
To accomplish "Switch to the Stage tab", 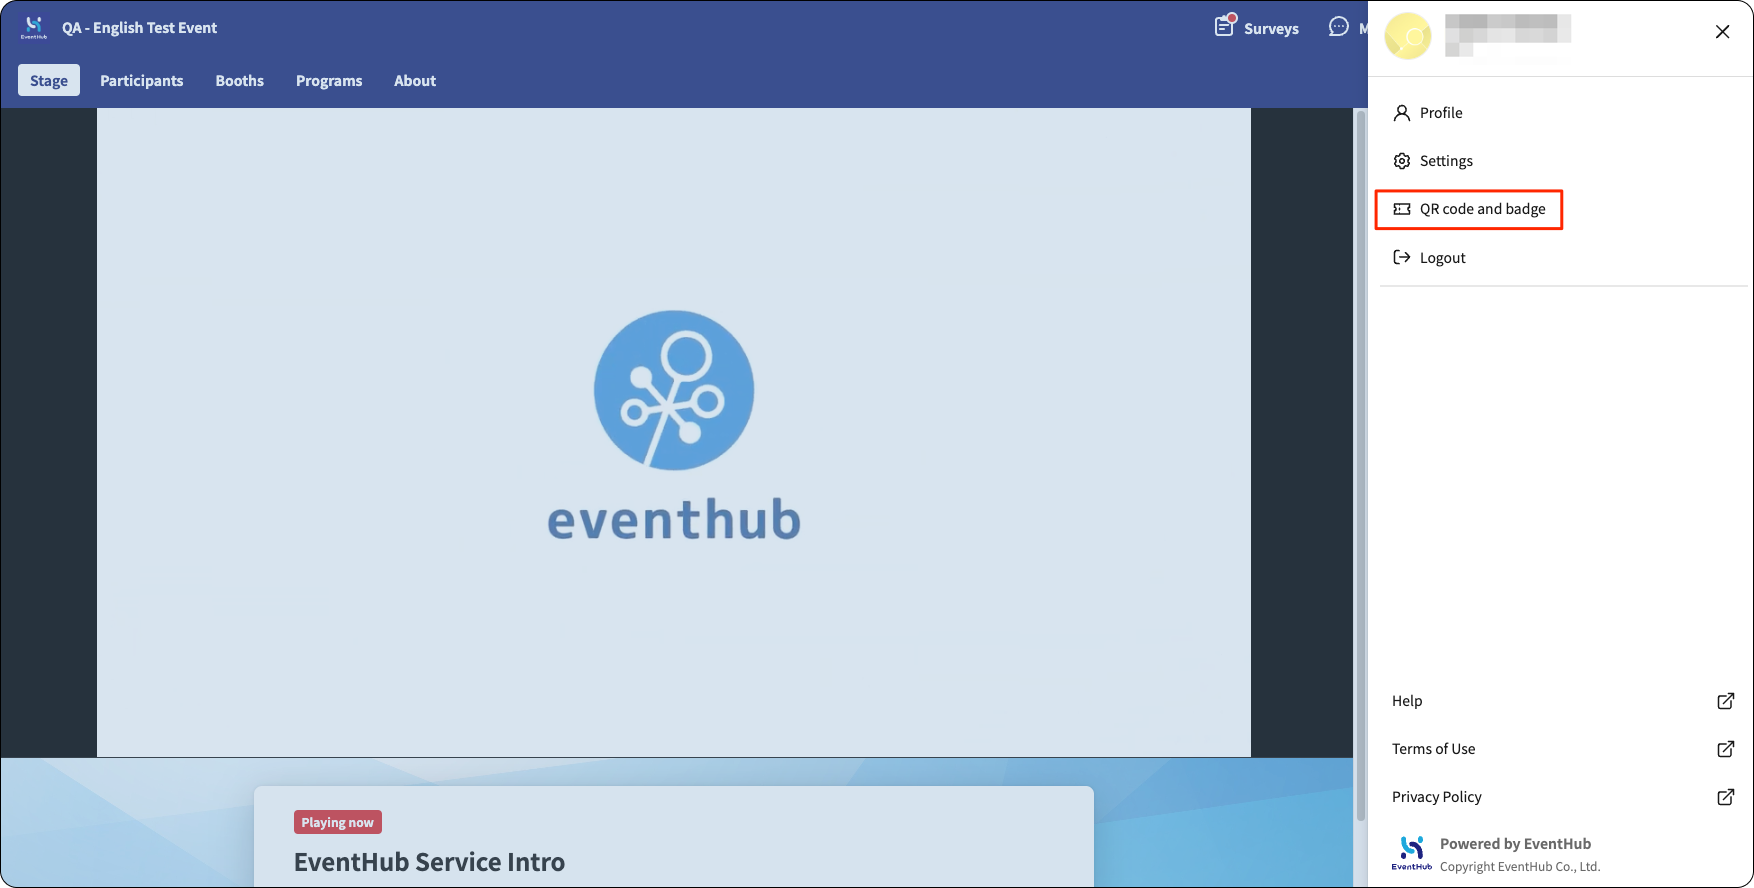I will point(49,80).
